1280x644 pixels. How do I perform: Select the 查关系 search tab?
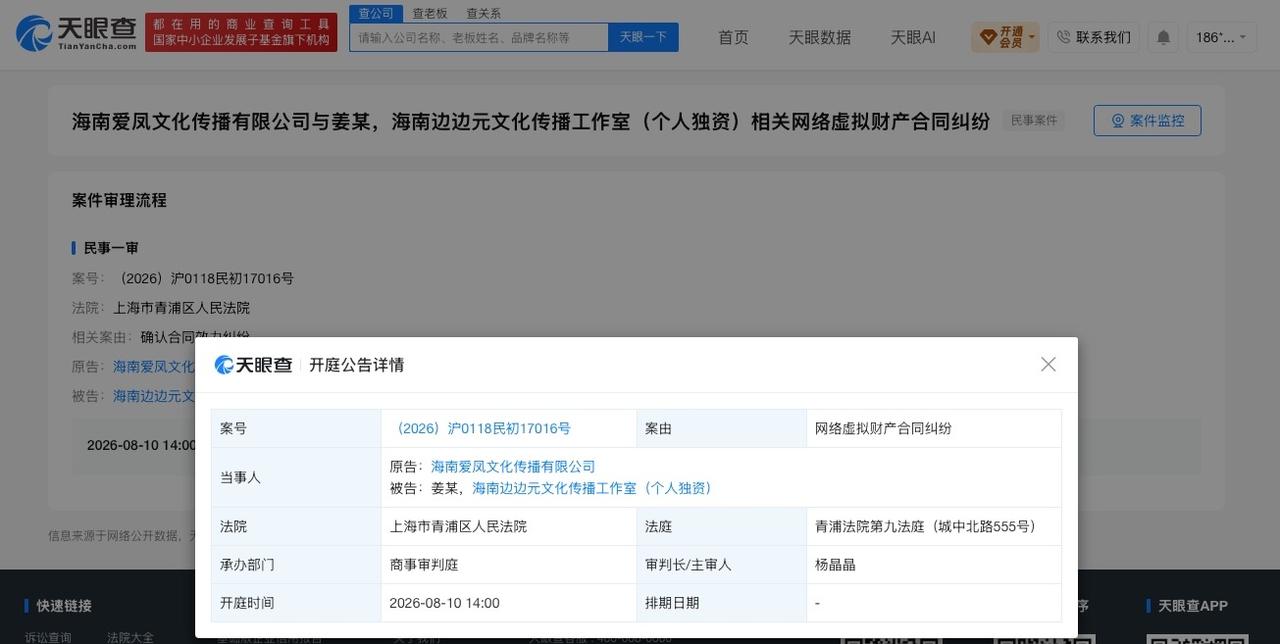[484, 13]
